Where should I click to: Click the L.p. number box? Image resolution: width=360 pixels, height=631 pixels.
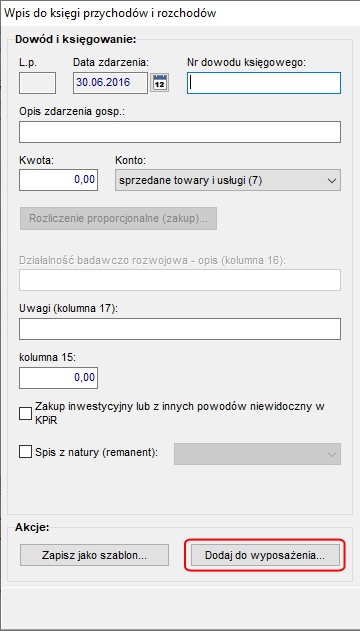coord(37,83)
